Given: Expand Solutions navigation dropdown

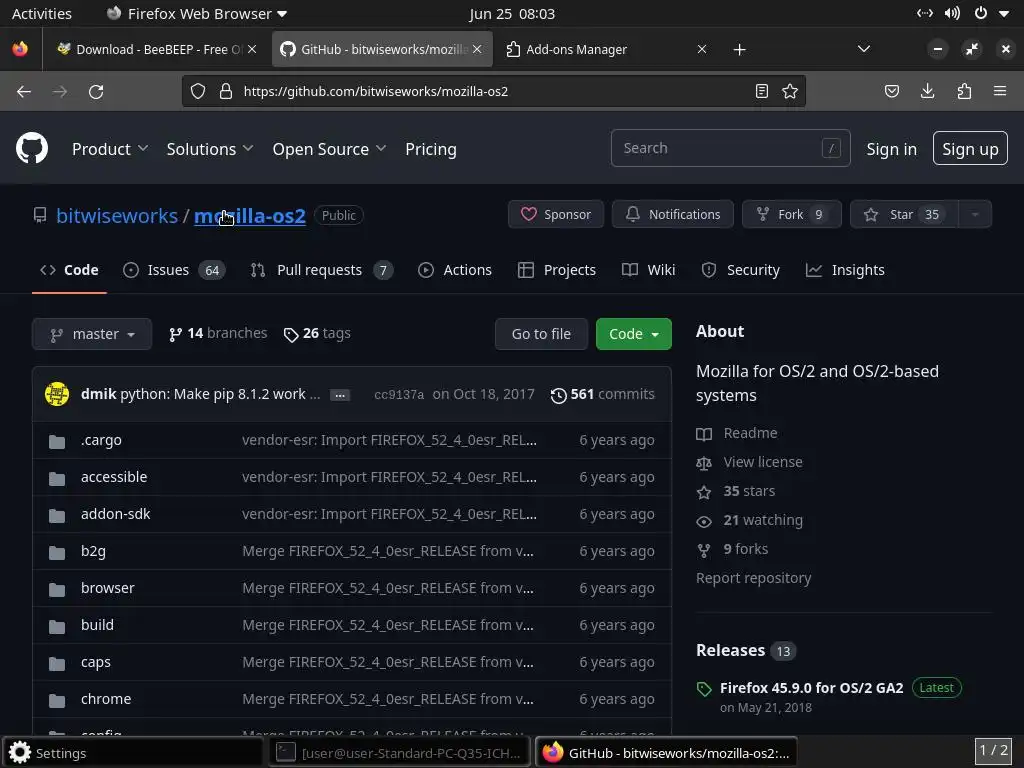Looking at the screenshot, I should tap(210, 149).
